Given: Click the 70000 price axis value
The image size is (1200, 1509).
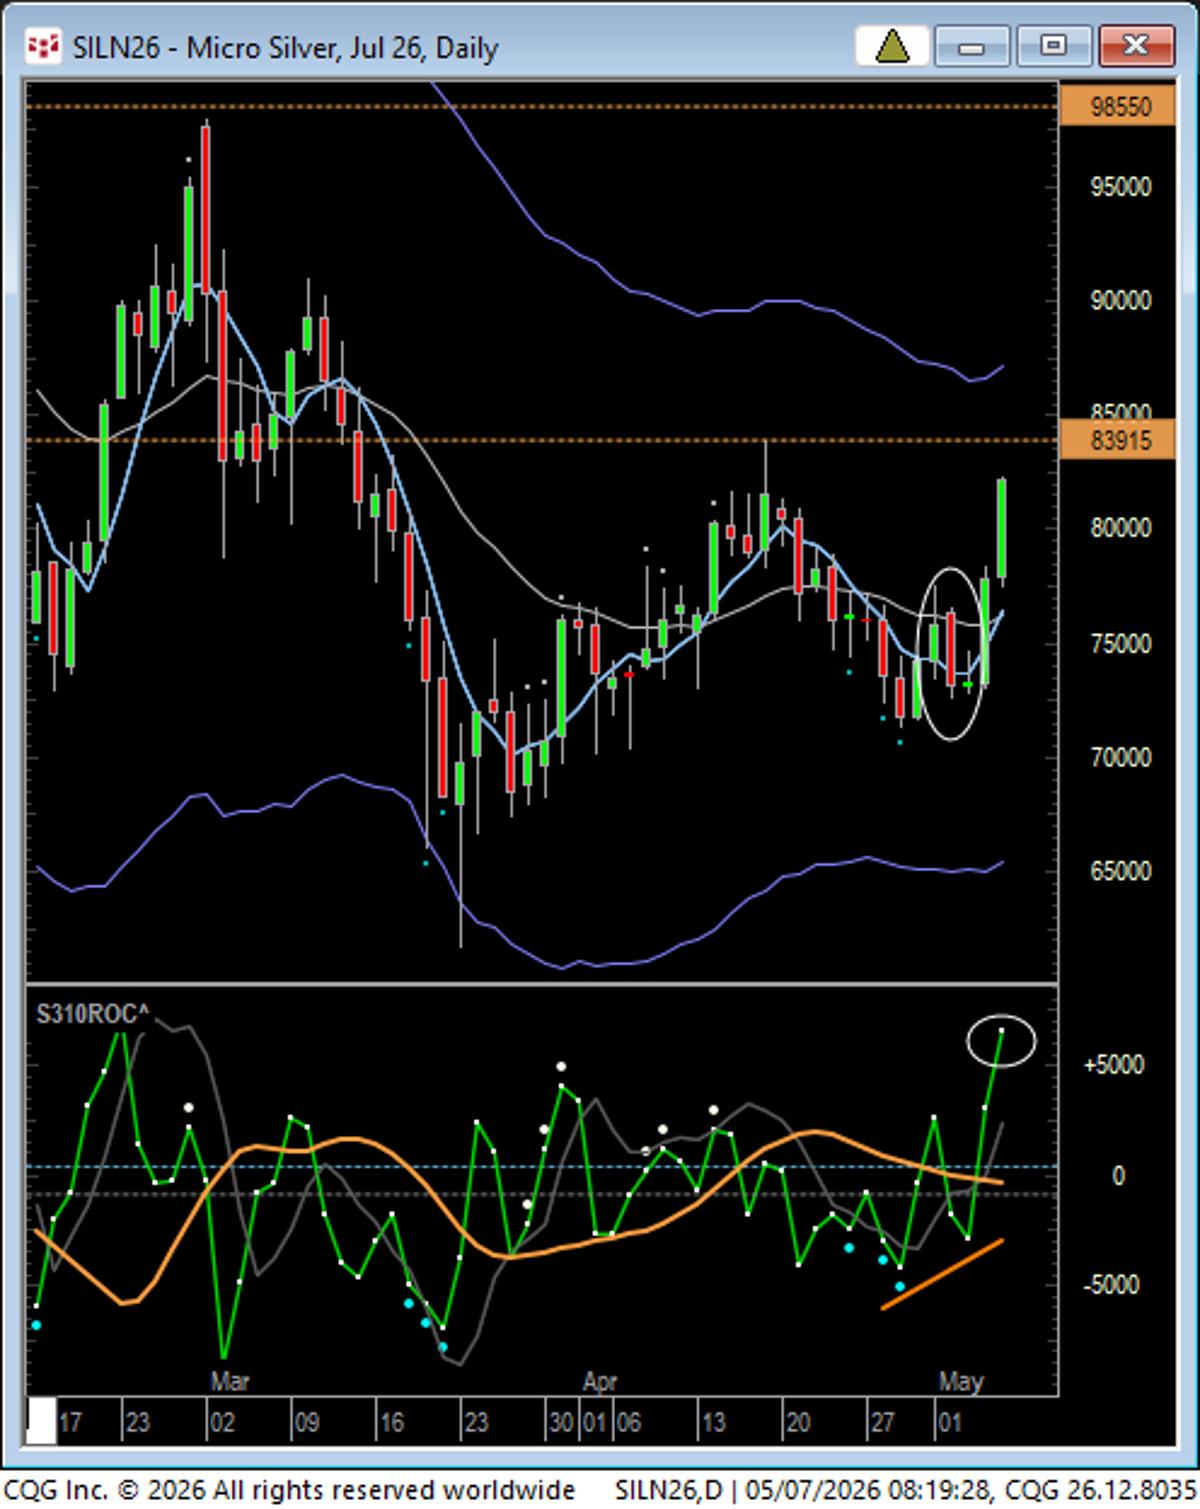Looking at the screenshot, I should click(1120, 758).
